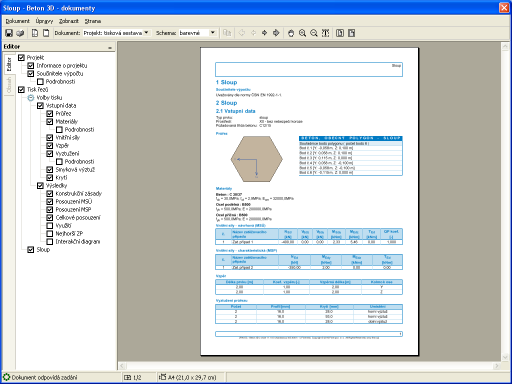The height and width of the screenshot is (384, 512).
Task: Switch to the Obsah vertical side tab
Action: (x=9, y=85)
